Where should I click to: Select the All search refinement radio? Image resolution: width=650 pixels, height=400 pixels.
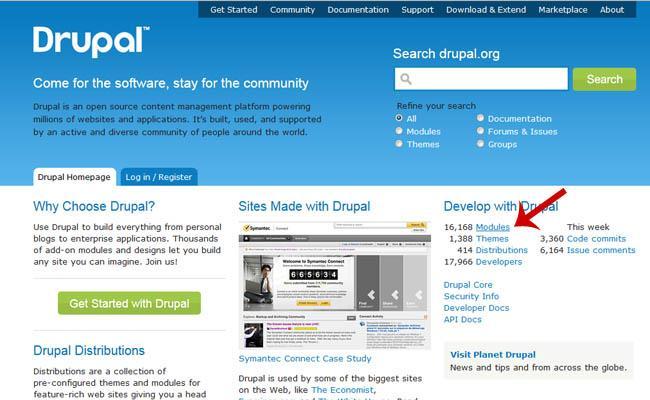click(x=399, y=118)
